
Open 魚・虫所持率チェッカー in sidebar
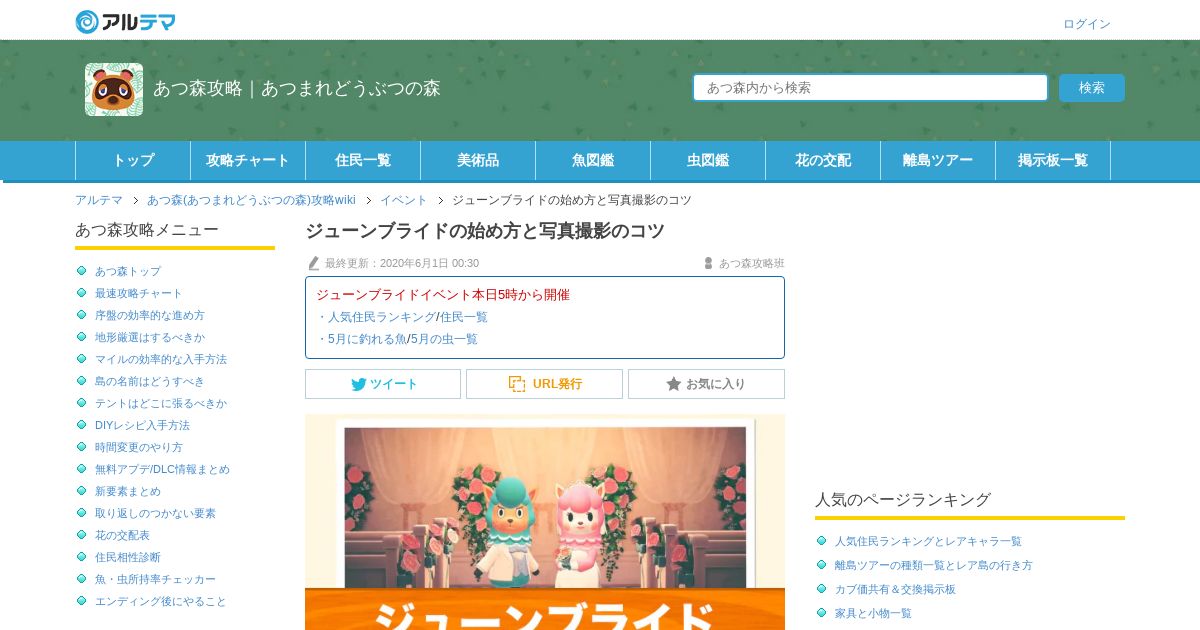click(x=155, y=579)
